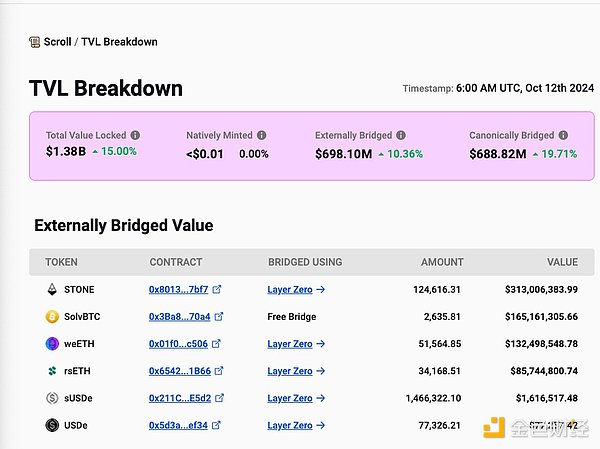This screenshot has height=449, width=600.
Task: Click external link icon beside 0x211C...E5d2
Action: (x=219, y=398)
